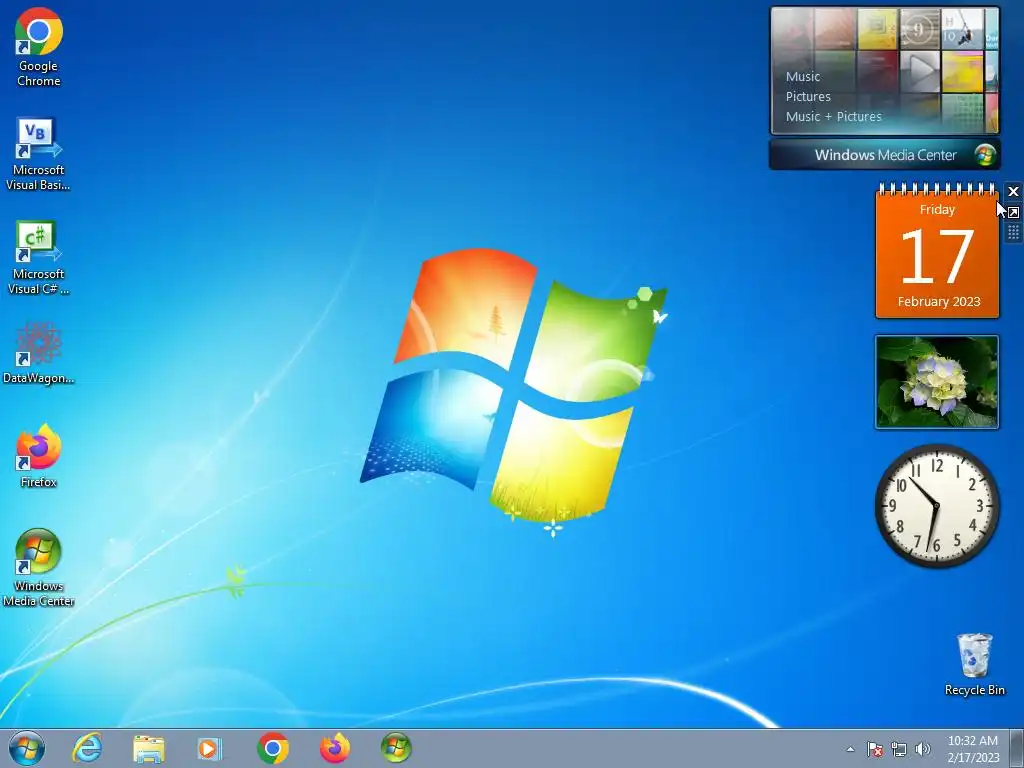Click the calendar gadget drag handle
This screenshot has height=768, width=1024.
pyautogui.click(x=1013, y=232)
